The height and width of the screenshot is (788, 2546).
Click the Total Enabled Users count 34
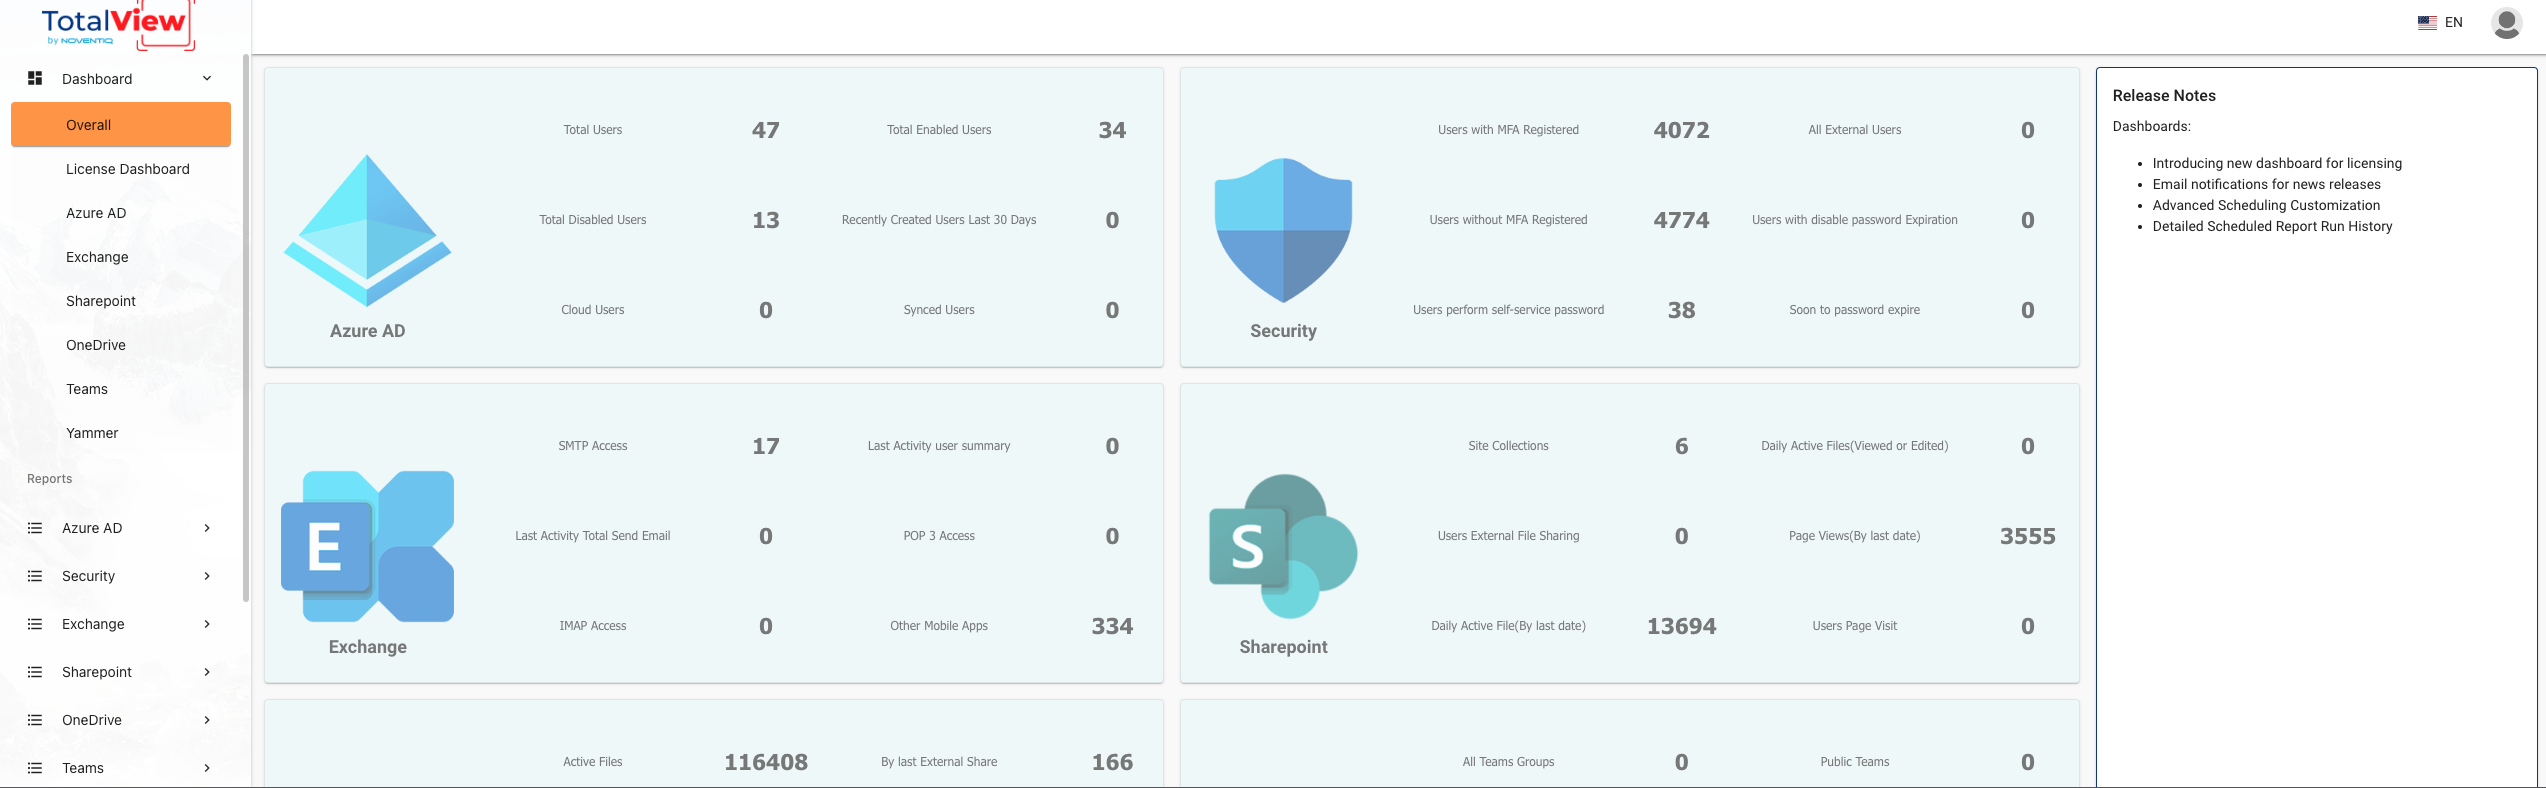pos(1112,130)
